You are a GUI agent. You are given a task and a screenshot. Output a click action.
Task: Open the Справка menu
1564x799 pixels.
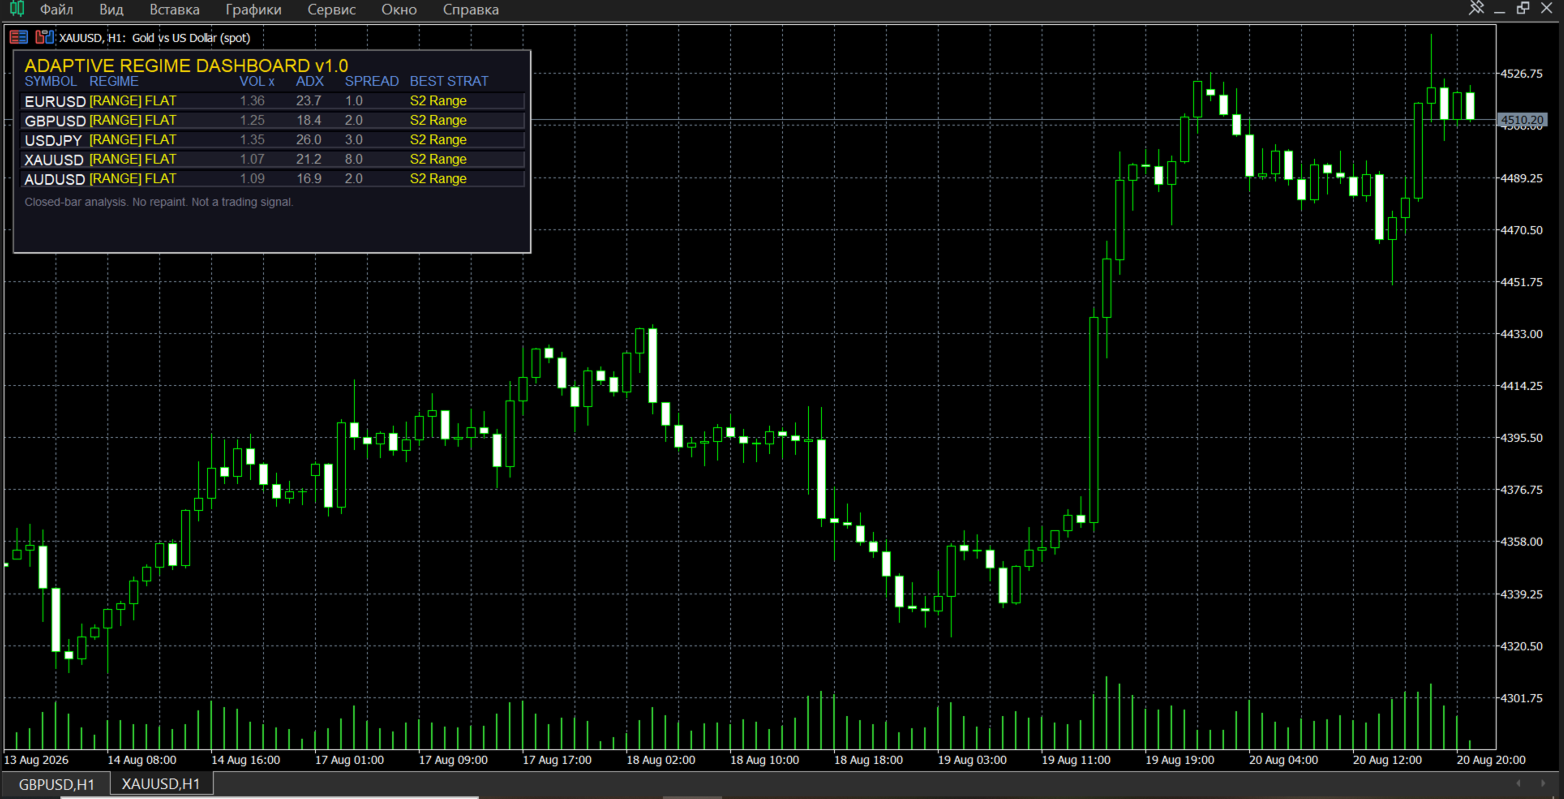click(x=471, y=9)
